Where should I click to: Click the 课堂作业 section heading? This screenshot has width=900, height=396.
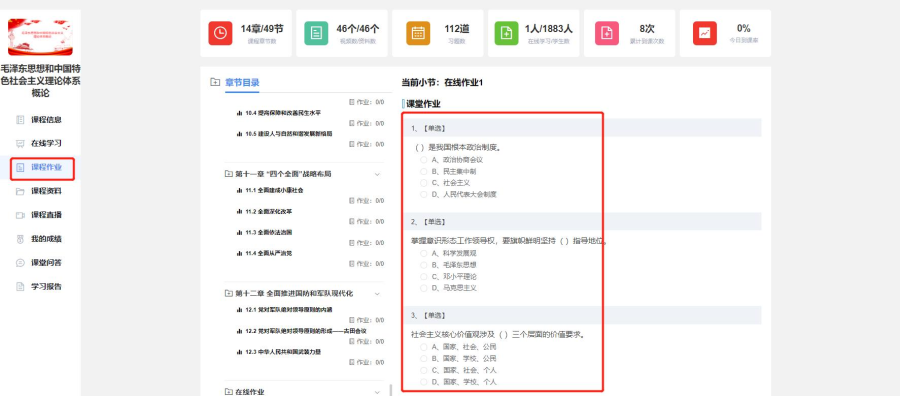pos(424,104)
